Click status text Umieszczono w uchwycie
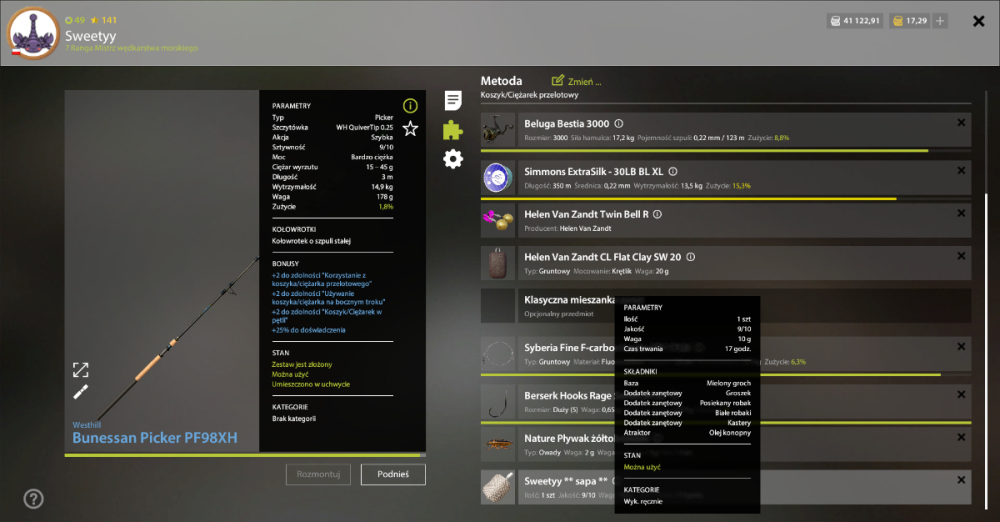The image size is (1000, 522). [311, 385]
